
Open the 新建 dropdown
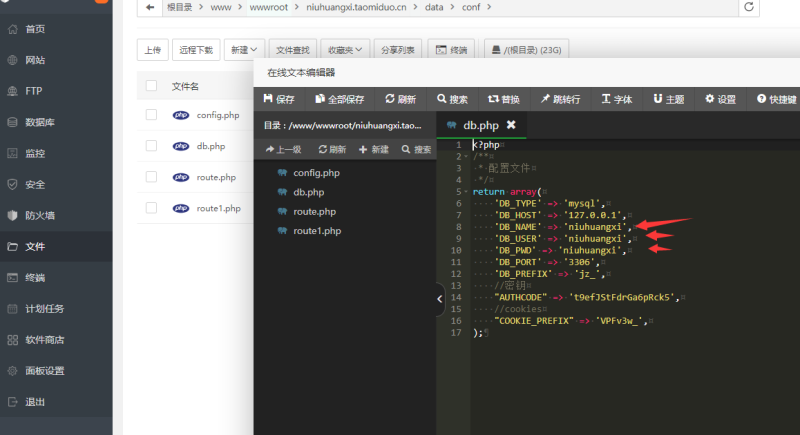pyautogui.click(x=244, y=50)
